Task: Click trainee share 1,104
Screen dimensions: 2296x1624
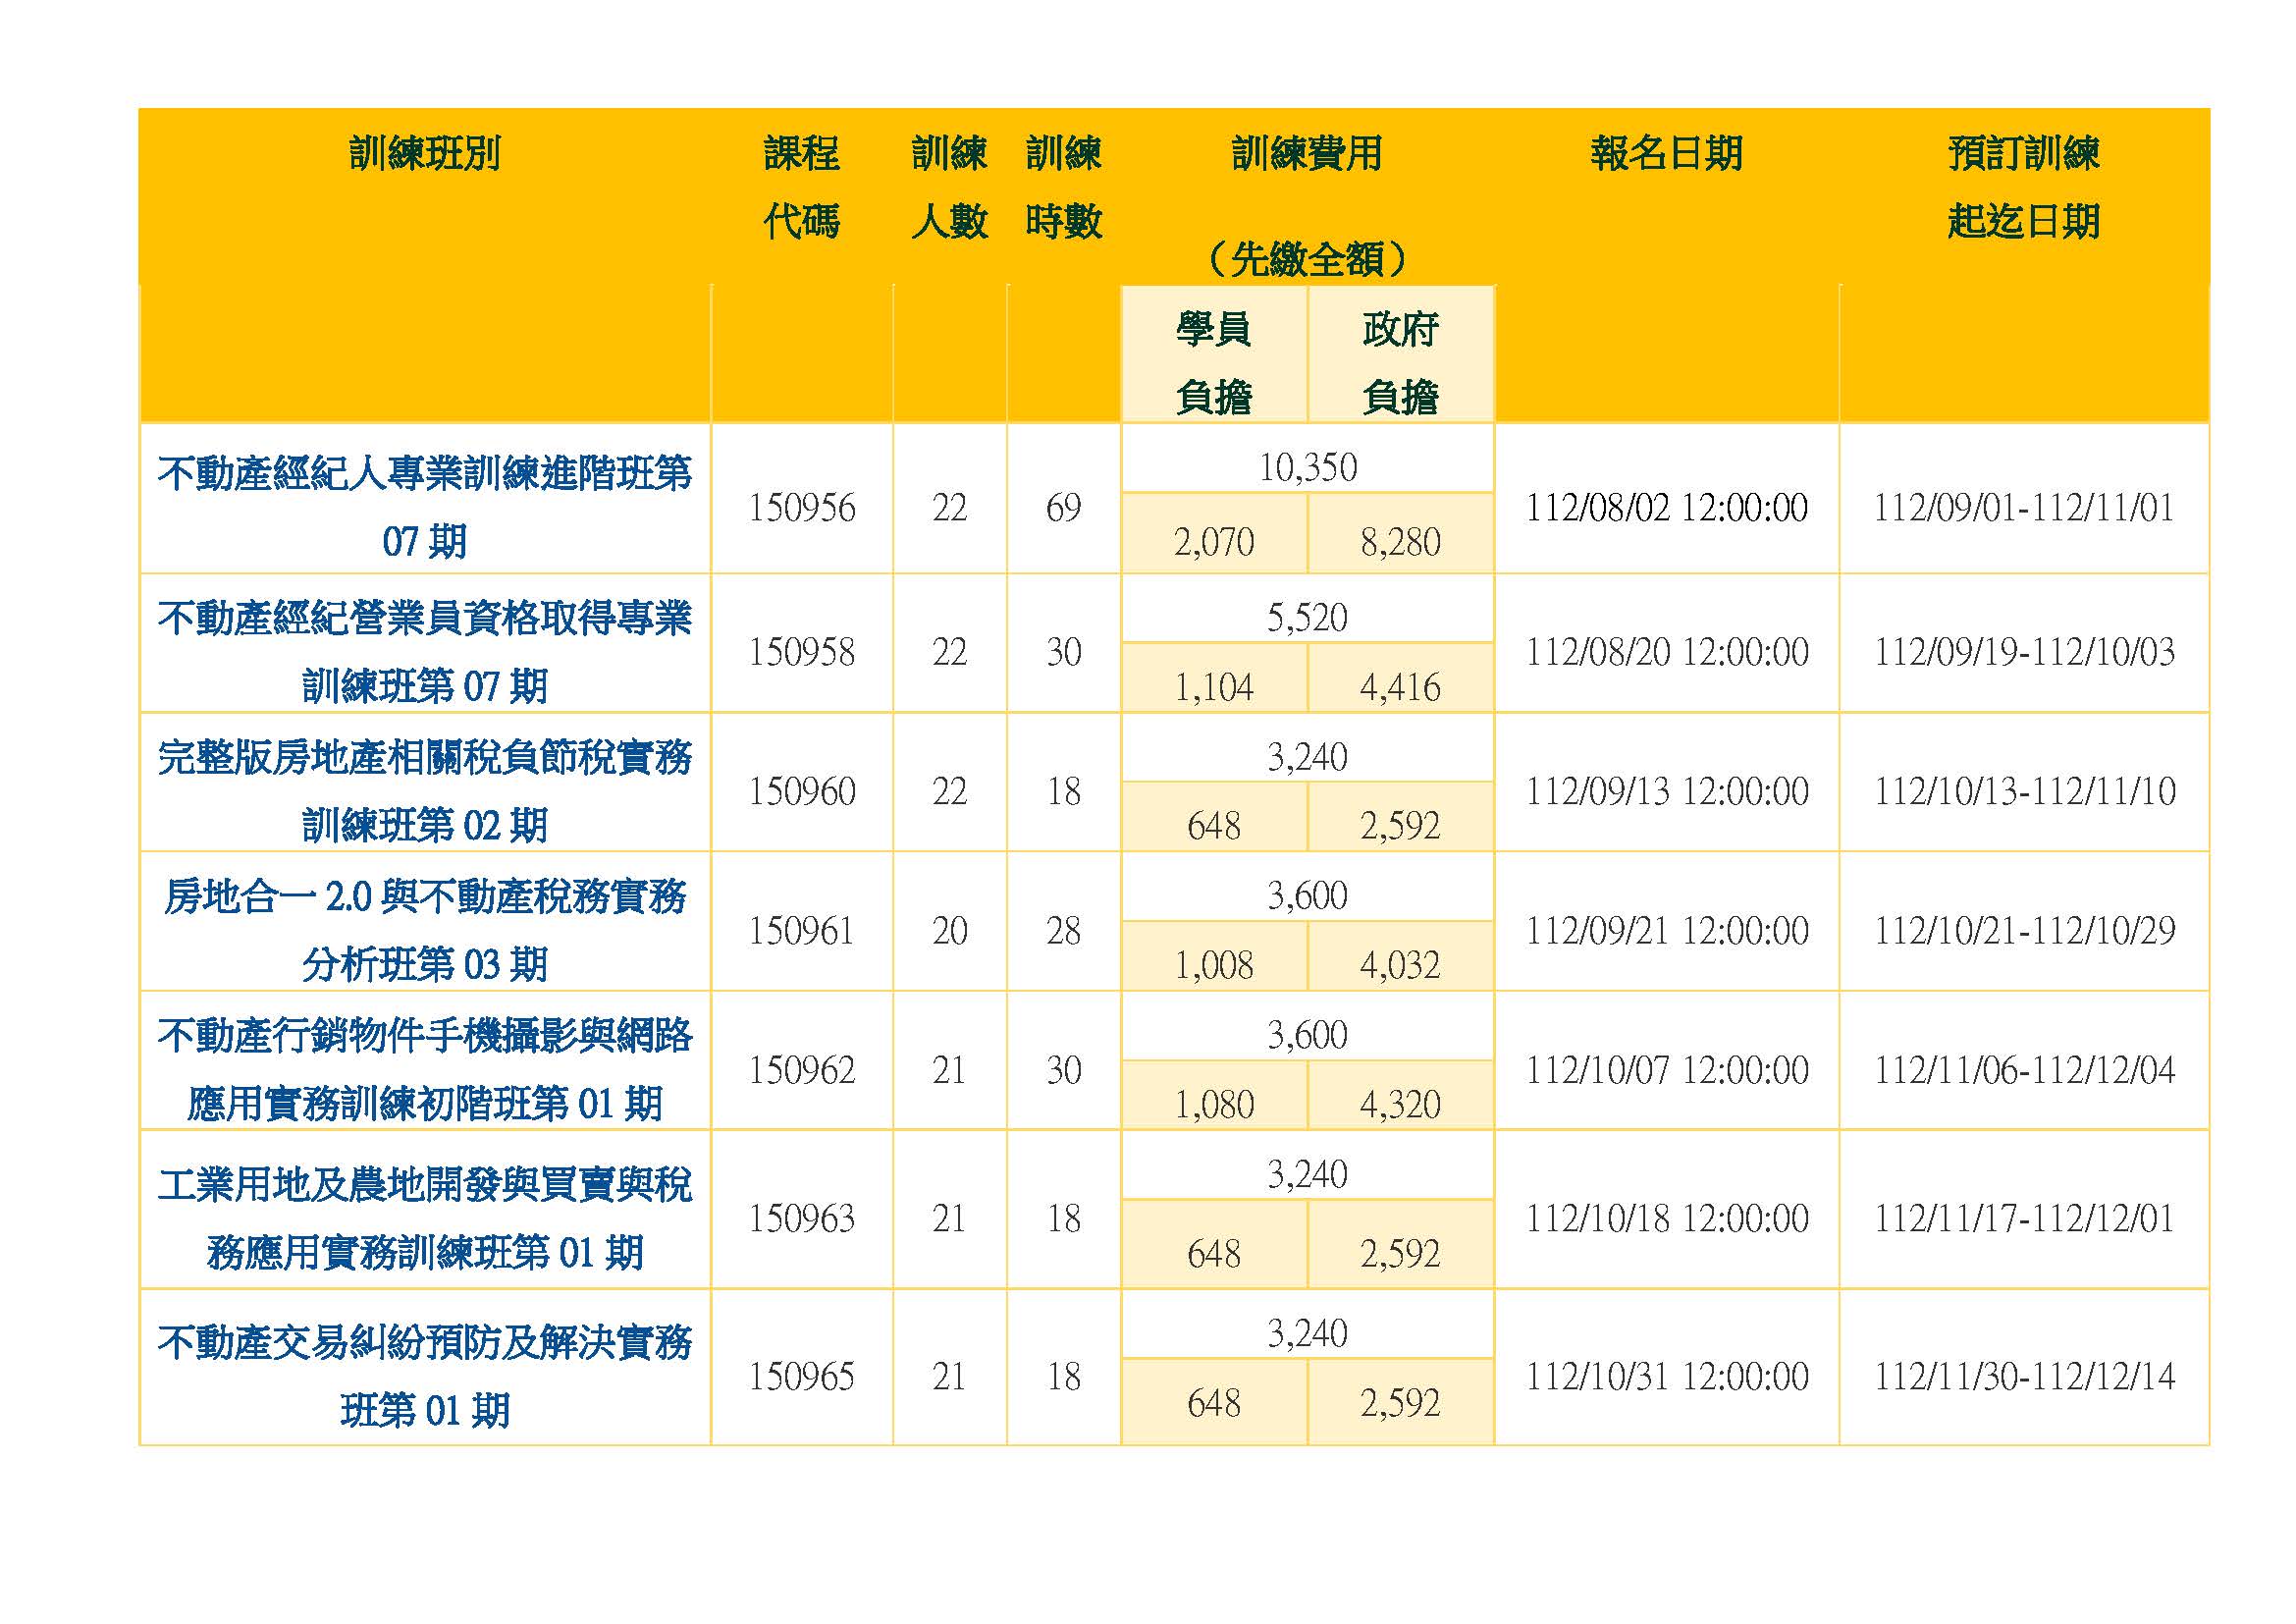Action: 1214,687
